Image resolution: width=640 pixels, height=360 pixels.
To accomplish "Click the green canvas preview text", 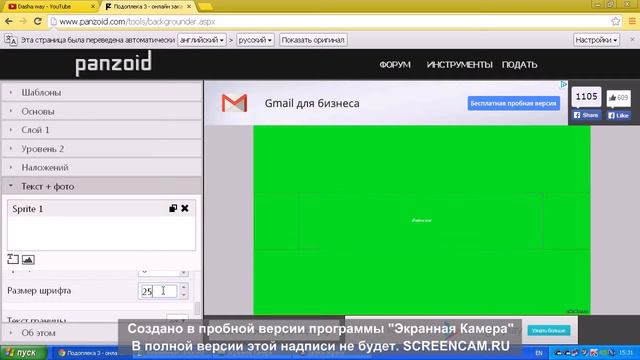I will pyautogui.click(x=422, y=220).
